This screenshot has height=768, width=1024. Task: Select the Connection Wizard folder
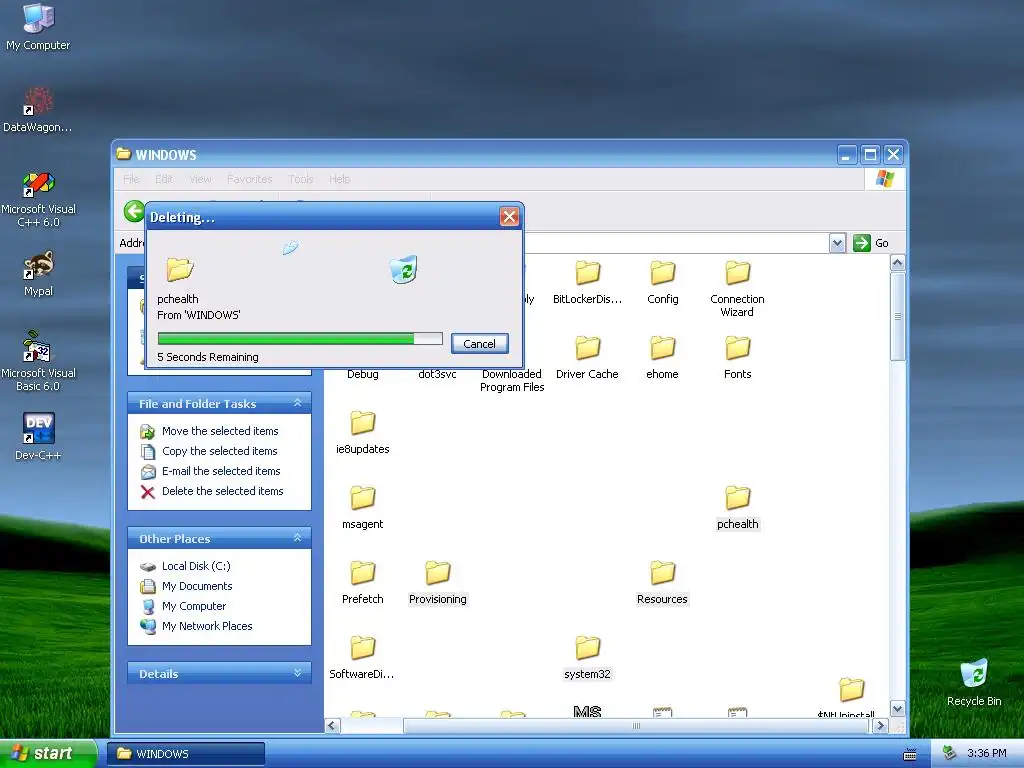pyautogui.click(x=737, y=289)
